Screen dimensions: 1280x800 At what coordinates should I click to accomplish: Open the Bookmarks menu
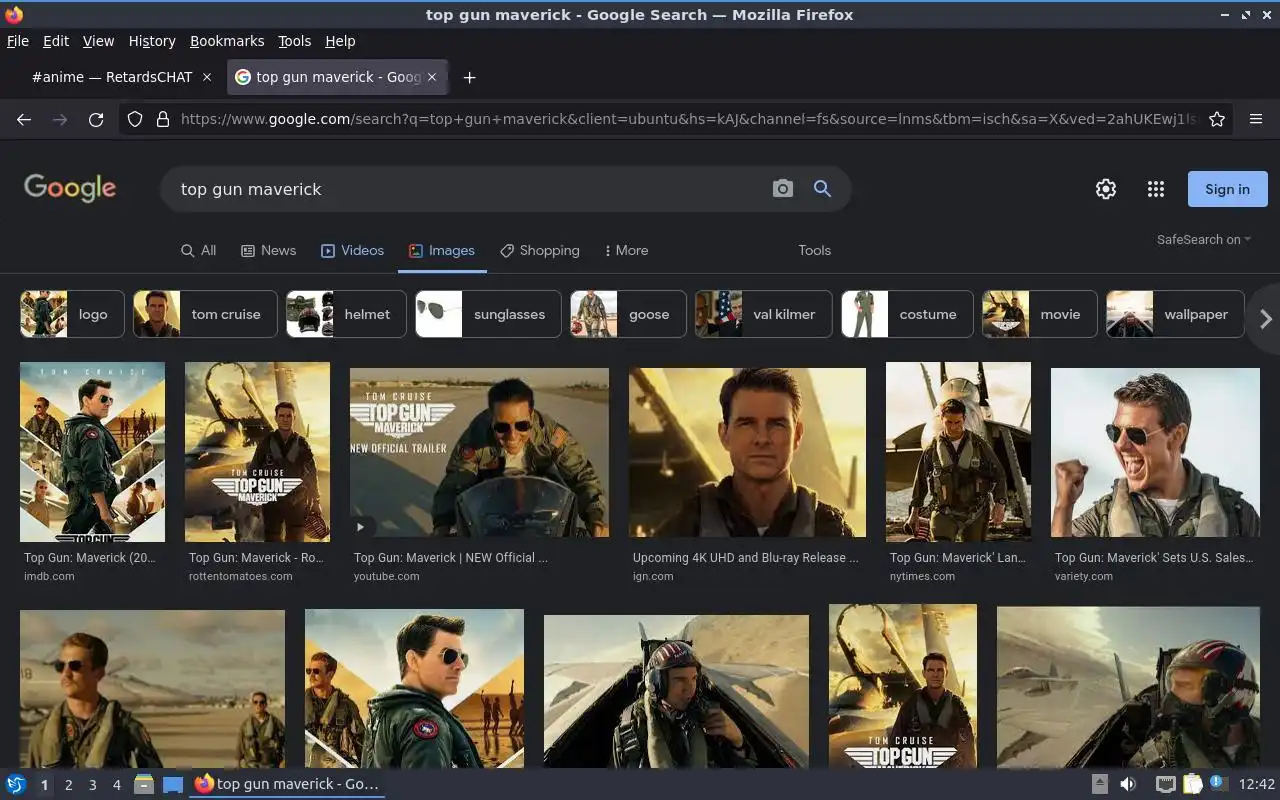click(227, 41)
